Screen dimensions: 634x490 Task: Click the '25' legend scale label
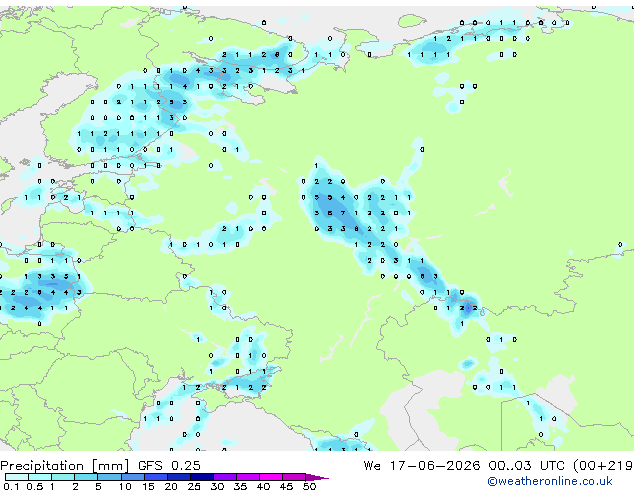tap(194, 486)
